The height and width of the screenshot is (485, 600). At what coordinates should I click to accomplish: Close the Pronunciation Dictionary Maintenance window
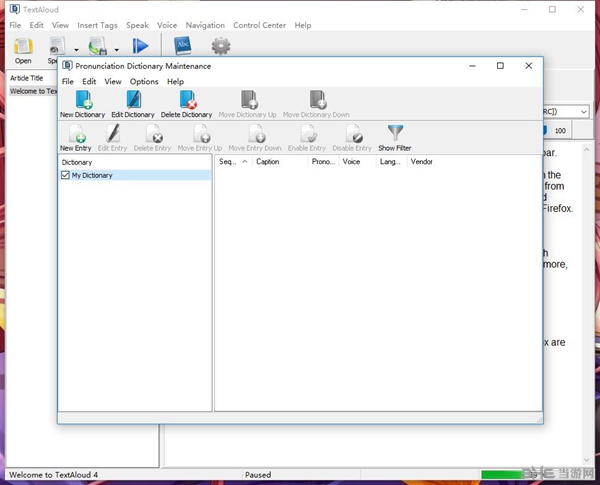pos(528,66)
